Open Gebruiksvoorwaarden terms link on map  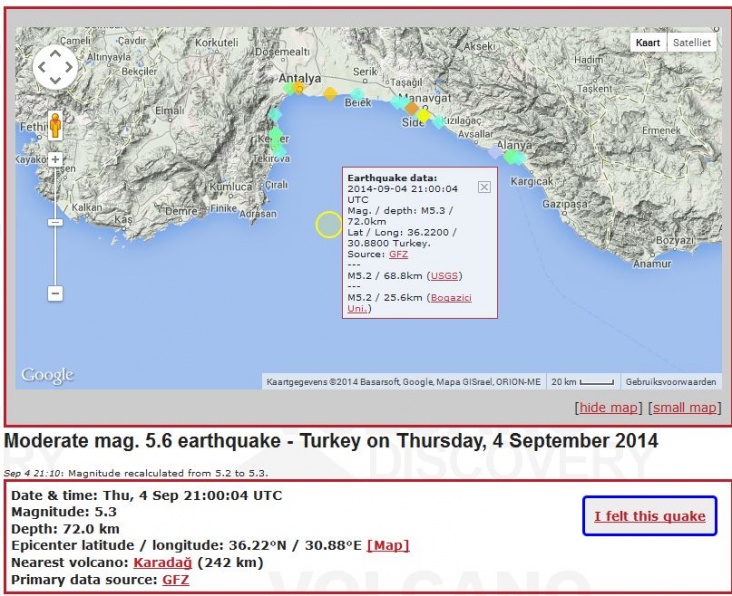(670, 382)
